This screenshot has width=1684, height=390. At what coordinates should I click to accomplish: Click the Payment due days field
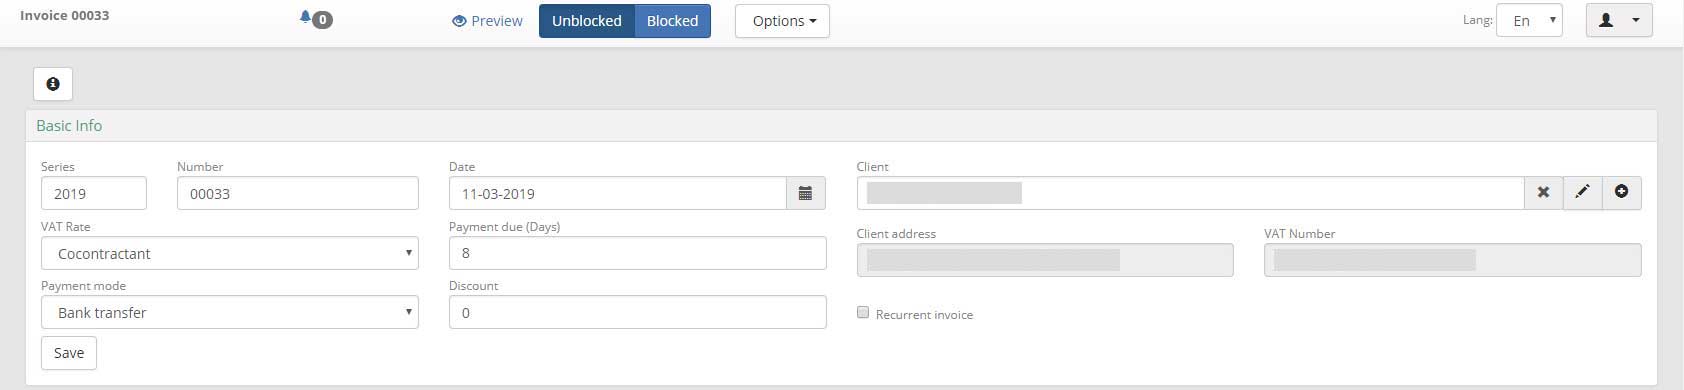(638, 253)
